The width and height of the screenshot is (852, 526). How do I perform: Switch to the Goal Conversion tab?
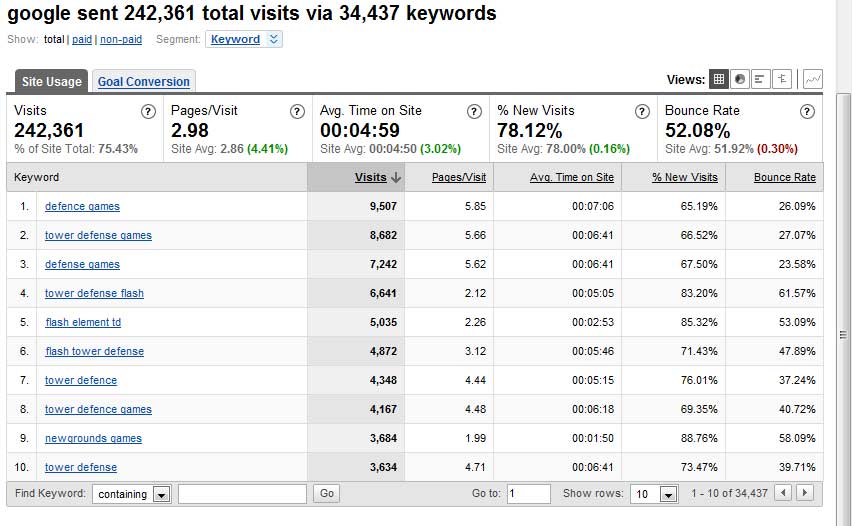143,82
